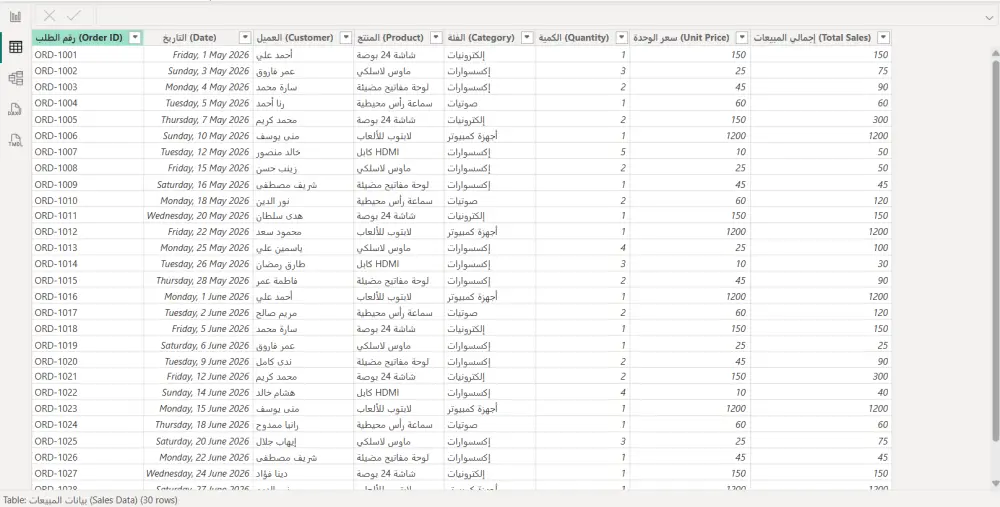Select total sales 25 in ORD-1019 row

(821, 345)
